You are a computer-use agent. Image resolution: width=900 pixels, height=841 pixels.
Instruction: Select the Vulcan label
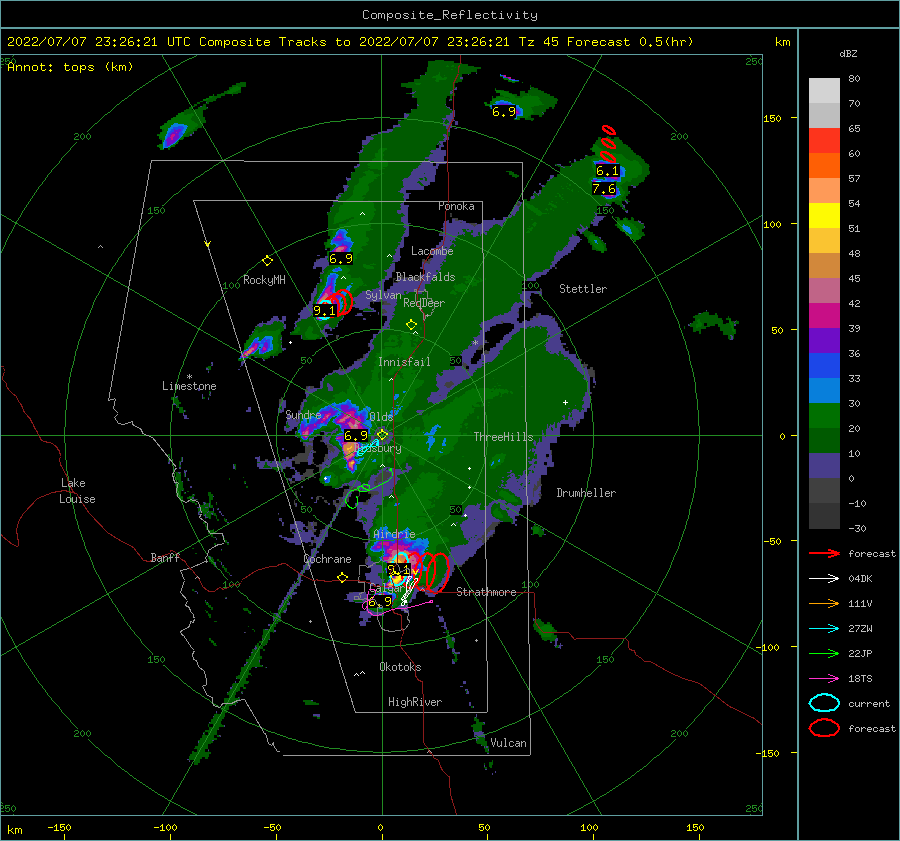click(508, 743)
